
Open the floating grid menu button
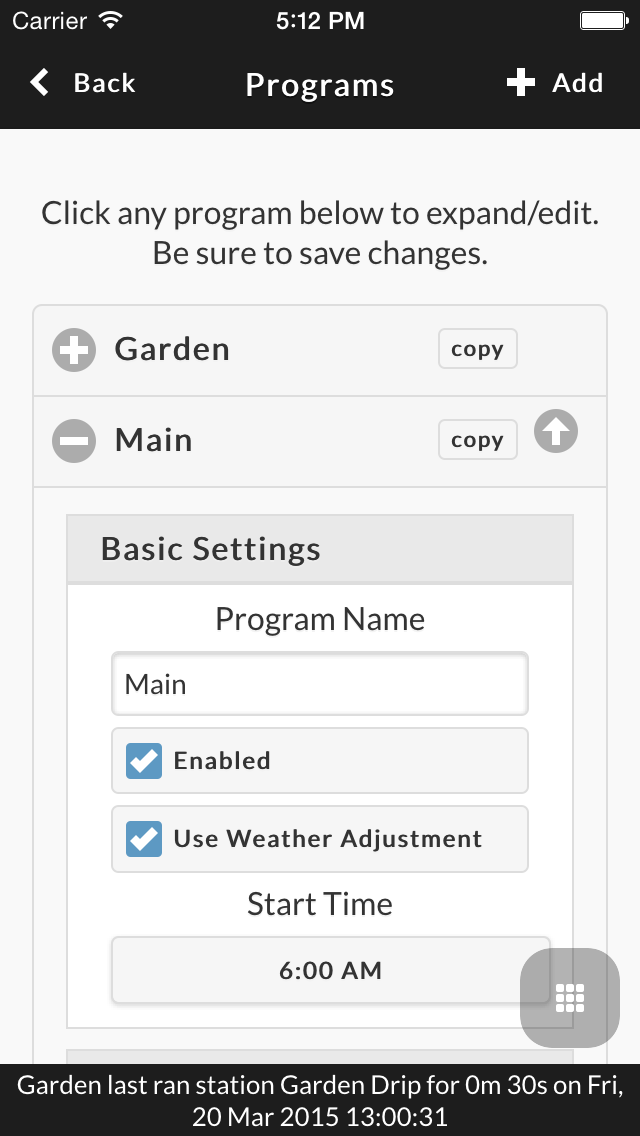coord(570,998)
